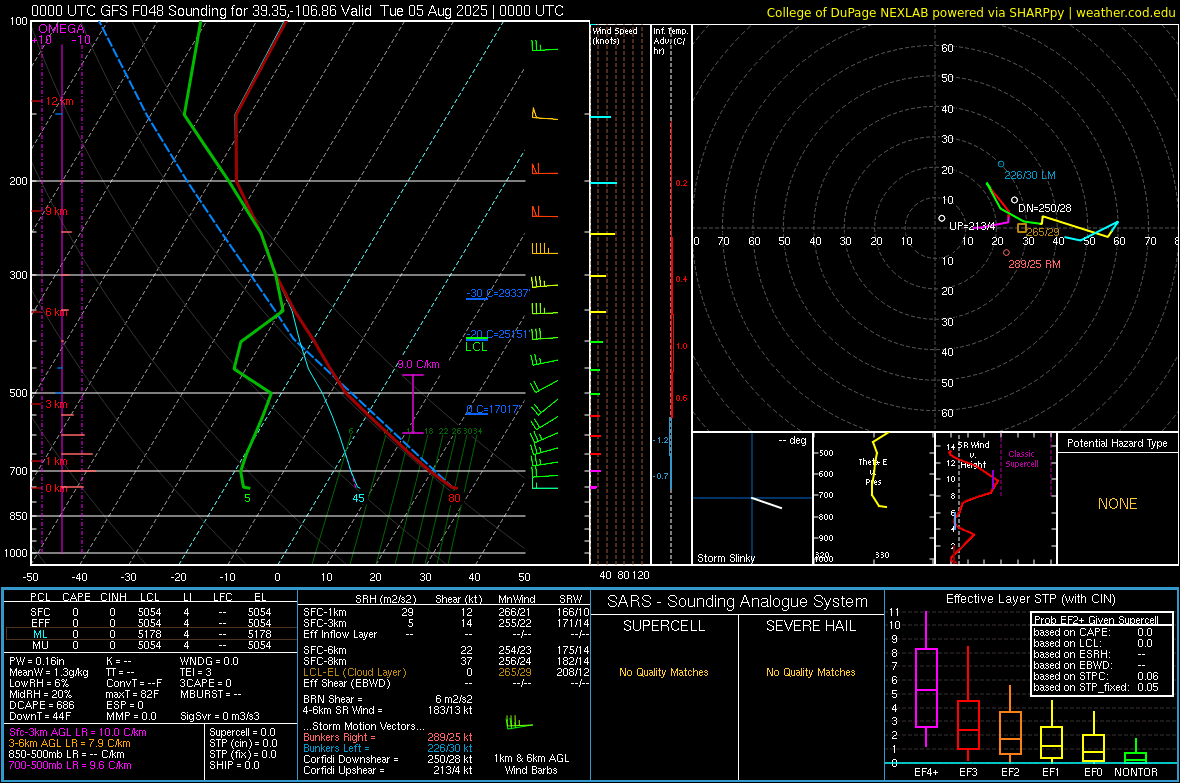Image resolution: width=1180 pixels, height=783 pixels.
Task: Click the maxT = 82F value
Action: (132, 693)
